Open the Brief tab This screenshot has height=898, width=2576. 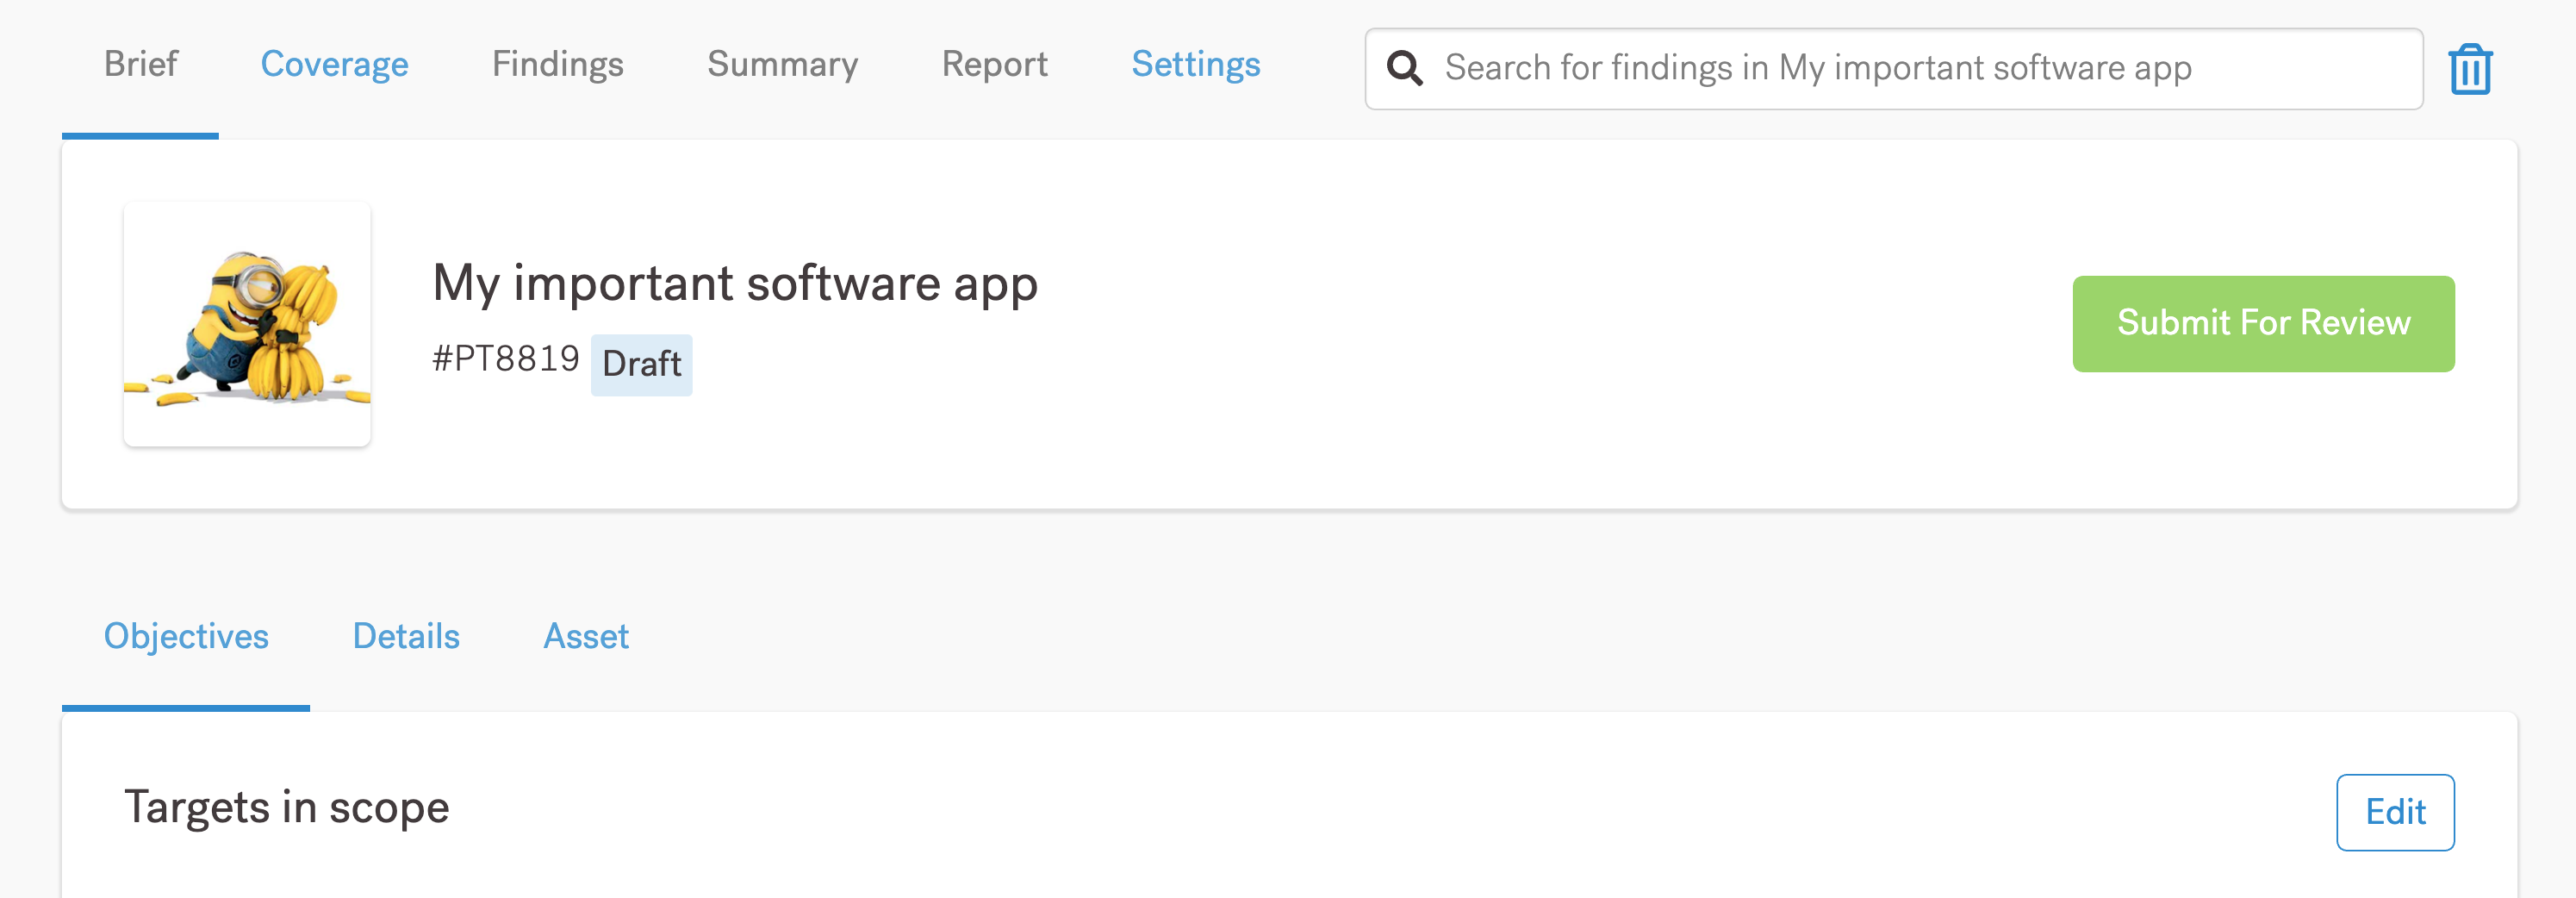(x=140, y=64)
